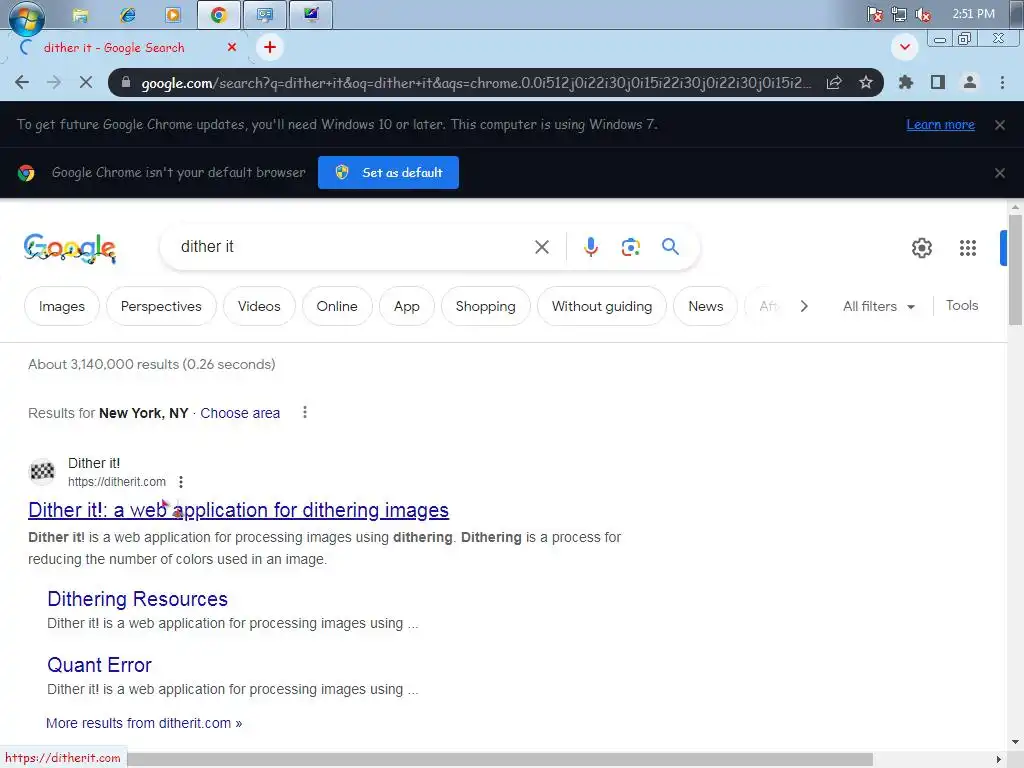This screenshot has width=1024, height=768.
Task: Click the https://ditherit.com result URL
Action: coord(117,482)
